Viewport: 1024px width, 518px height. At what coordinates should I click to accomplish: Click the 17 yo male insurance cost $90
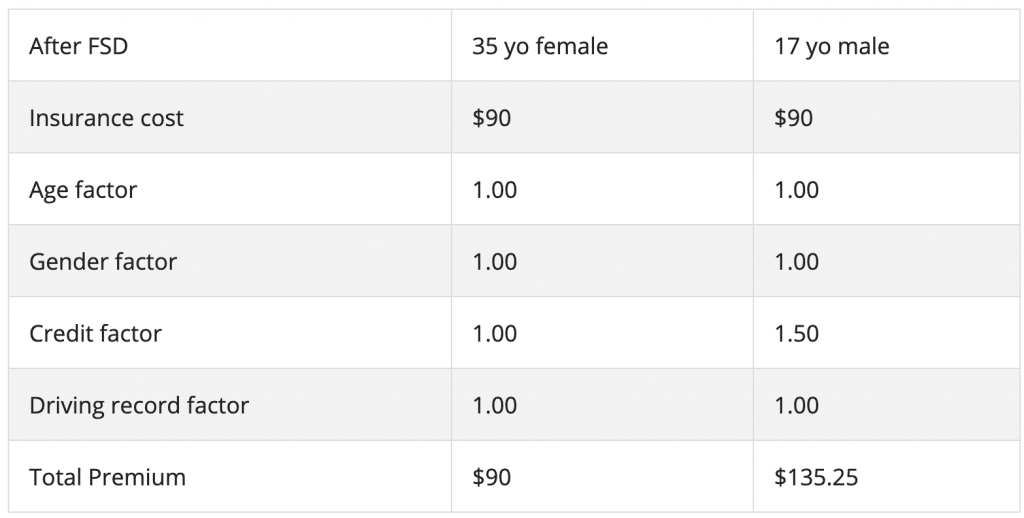point(794,118)
